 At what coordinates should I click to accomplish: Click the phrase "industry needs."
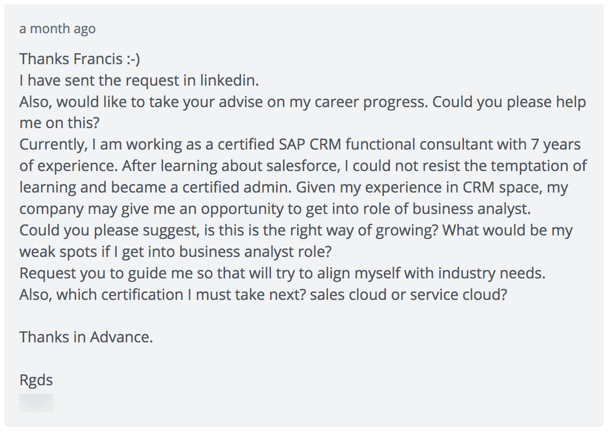(492, 273)
